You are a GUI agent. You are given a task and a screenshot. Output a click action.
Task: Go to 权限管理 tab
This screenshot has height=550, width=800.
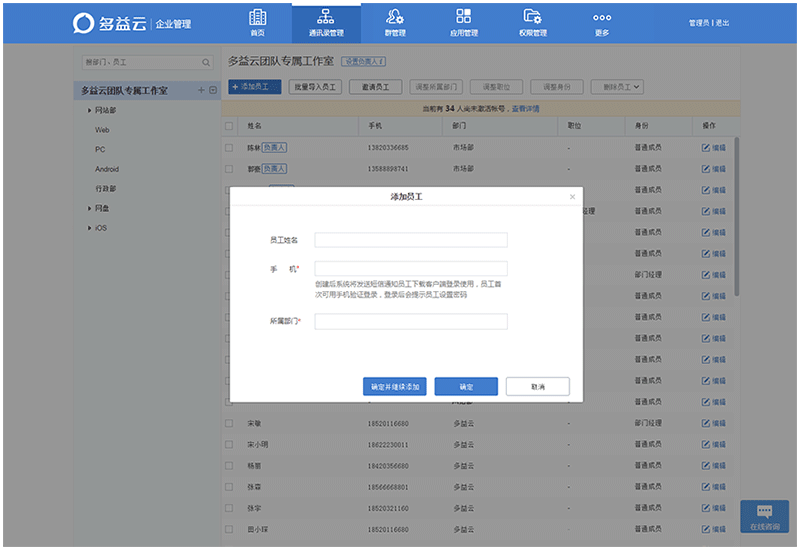(533, 22)
